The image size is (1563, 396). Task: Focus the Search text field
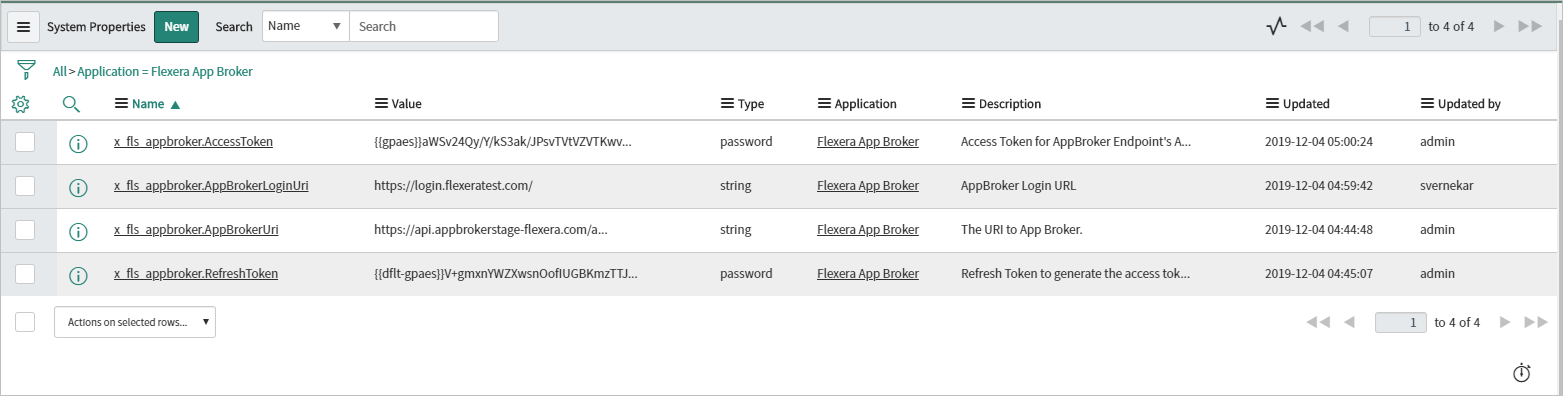click(x=424, y=26)
